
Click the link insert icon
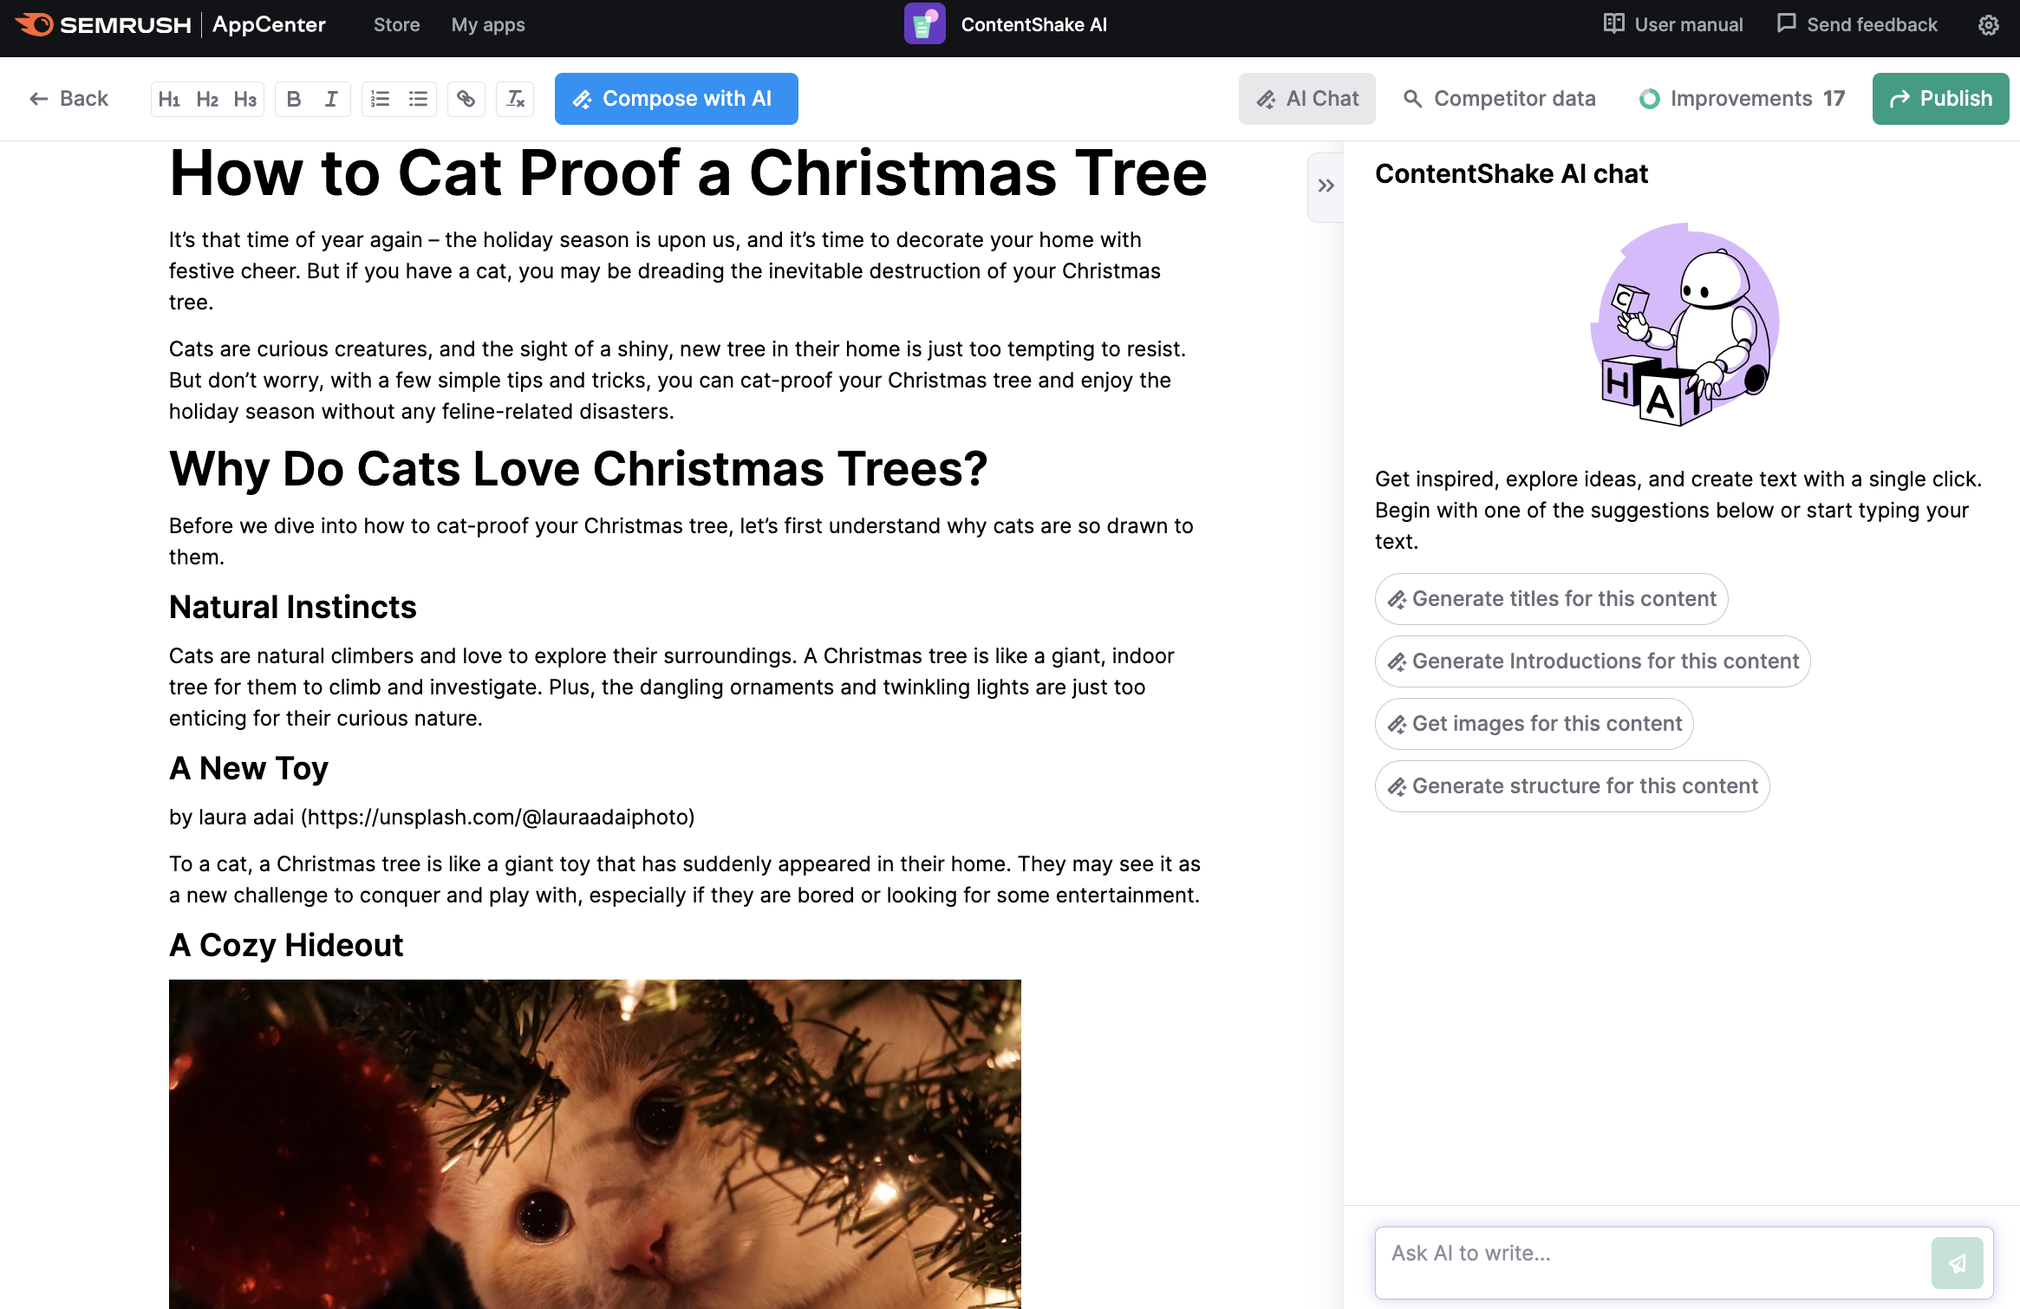tap(467, 99)
